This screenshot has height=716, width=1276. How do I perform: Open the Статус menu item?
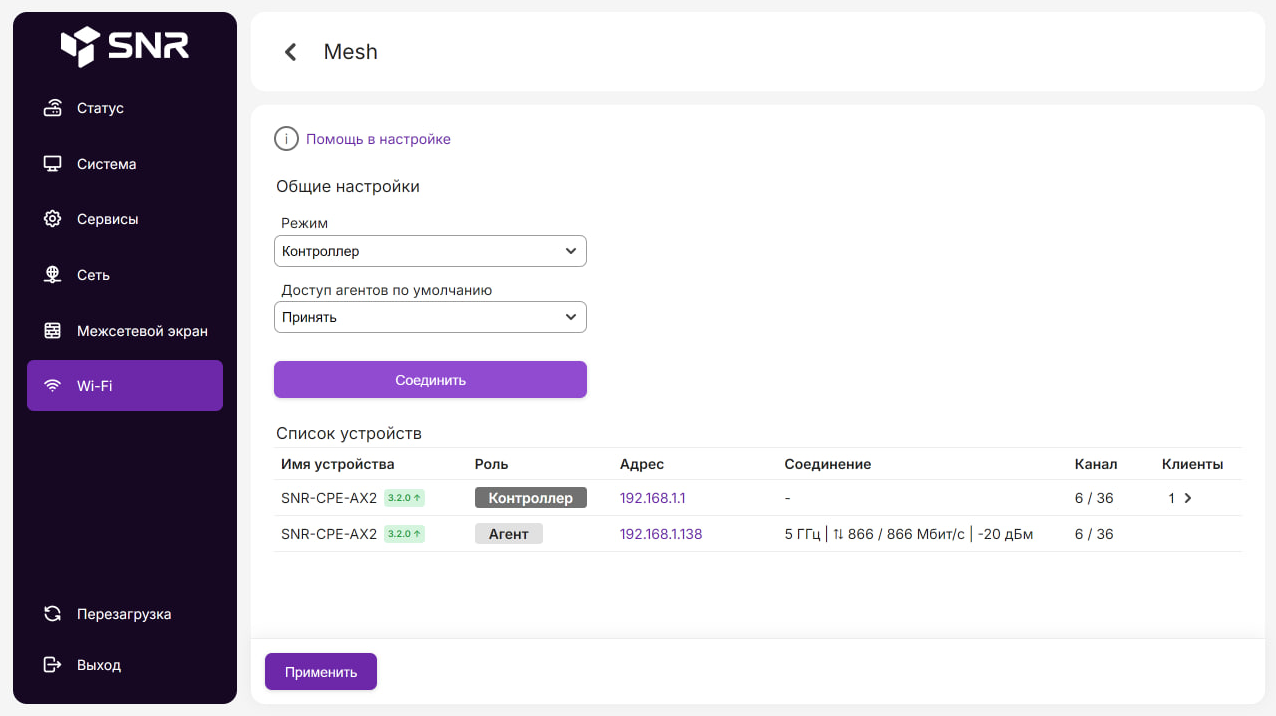(x=100, y=108)
